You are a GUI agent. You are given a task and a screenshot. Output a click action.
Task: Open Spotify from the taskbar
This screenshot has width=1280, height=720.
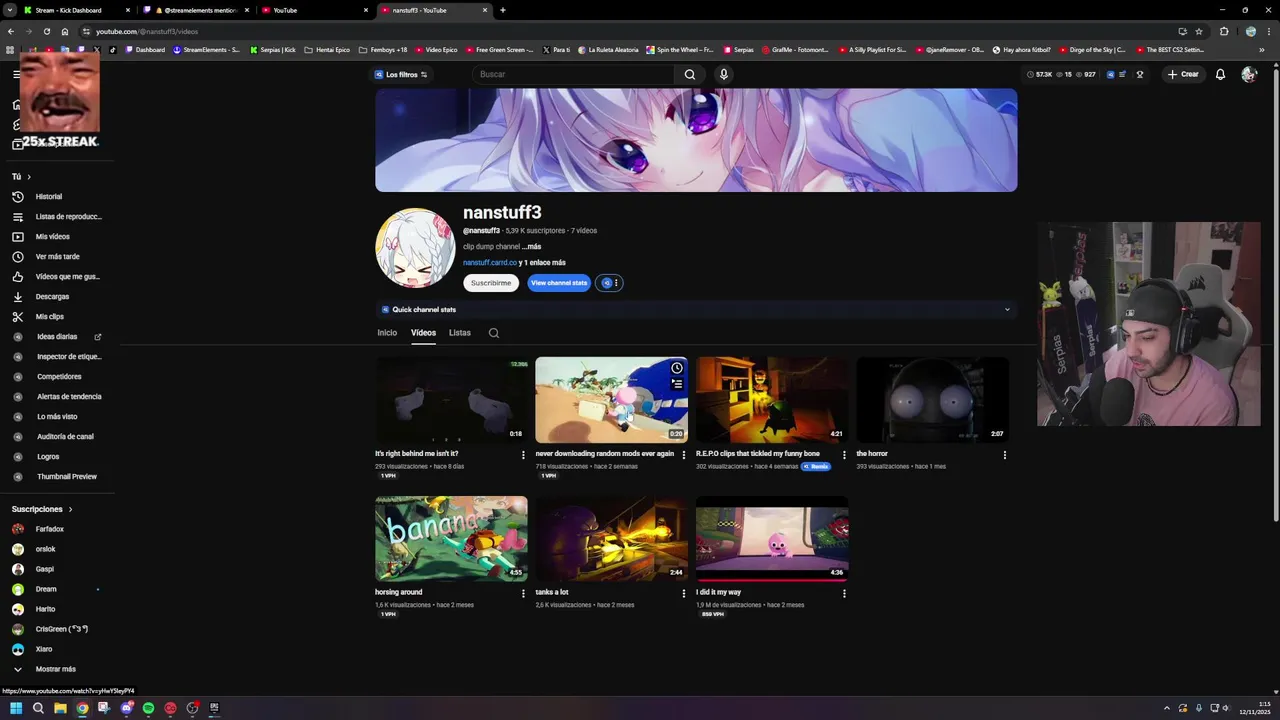pos(148,708)
